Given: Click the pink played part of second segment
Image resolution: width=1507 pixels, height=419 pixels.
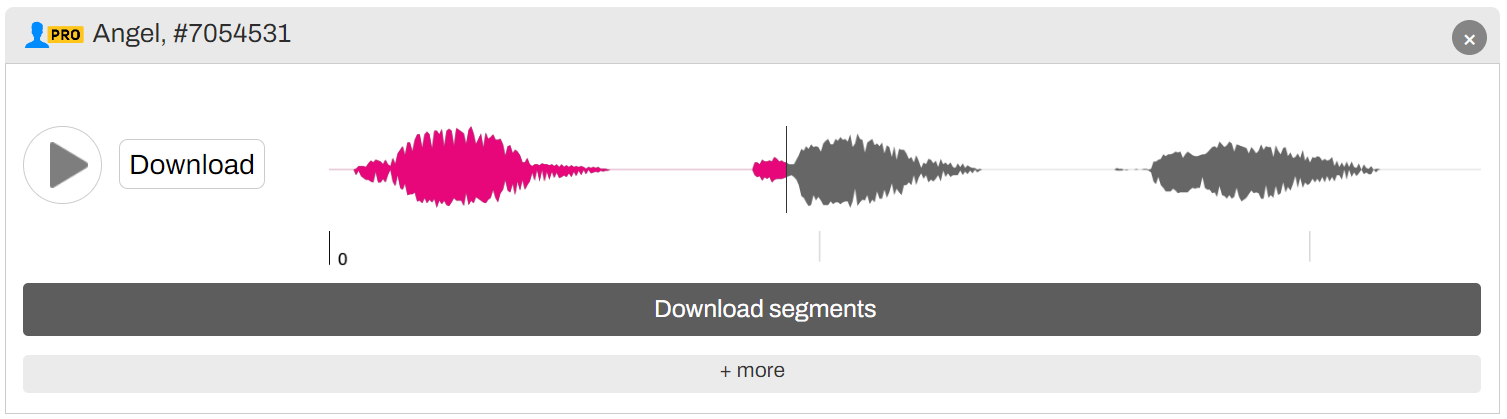Looking at the screenshot, I should coord(769,169).
